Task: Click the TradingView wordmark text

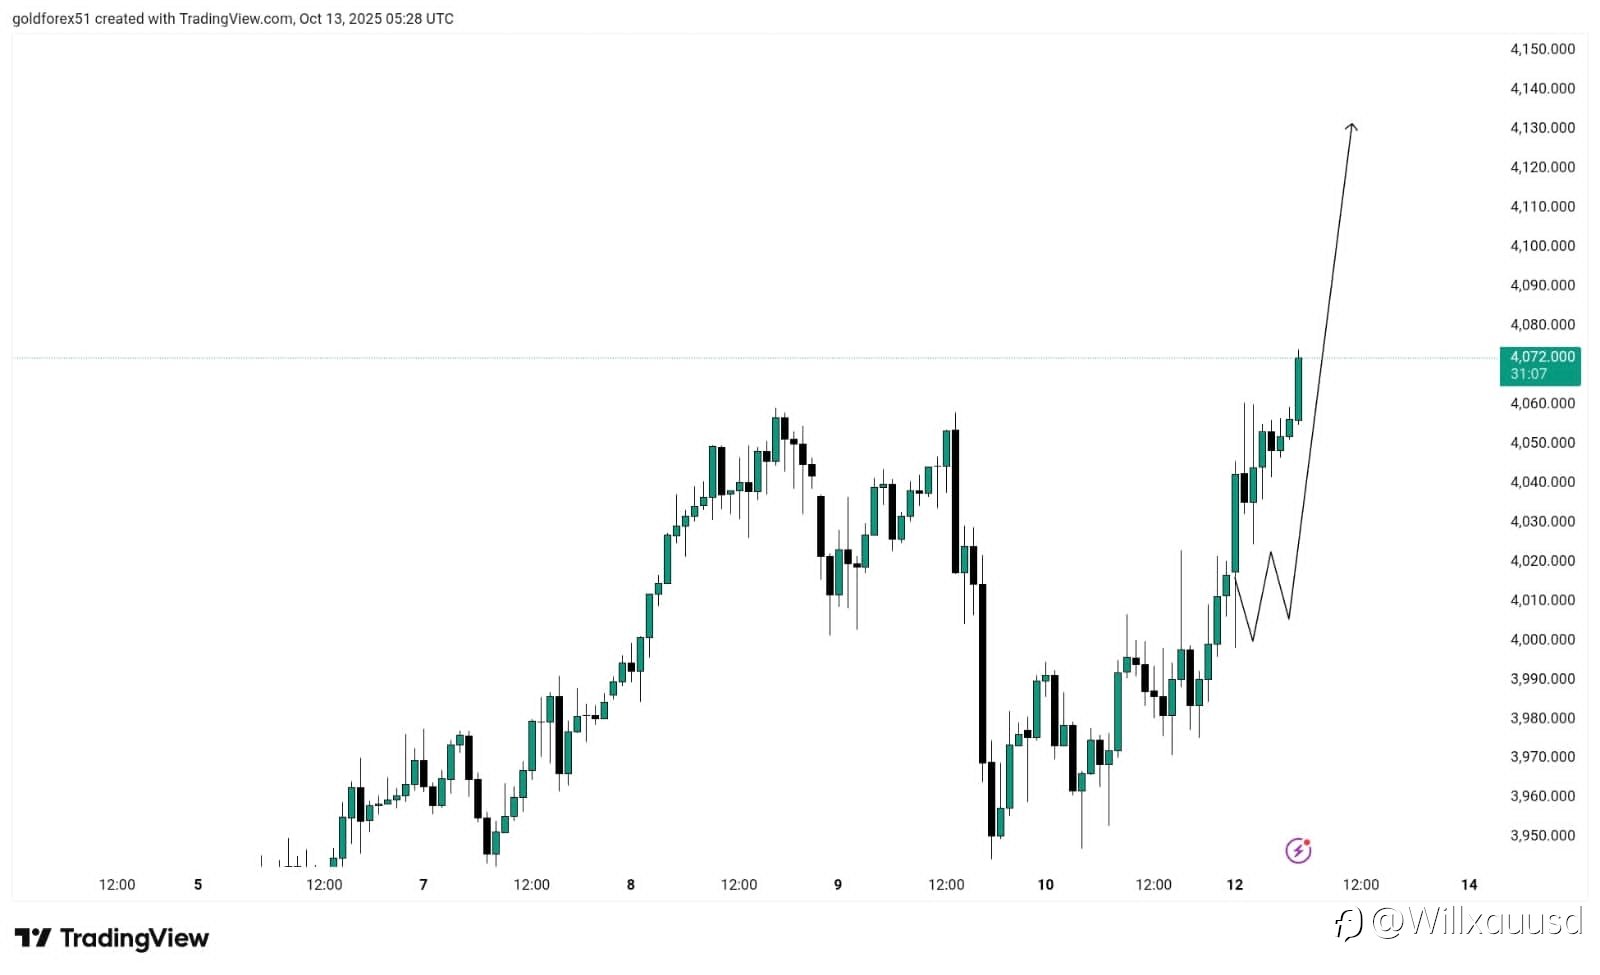Action: 134,938
